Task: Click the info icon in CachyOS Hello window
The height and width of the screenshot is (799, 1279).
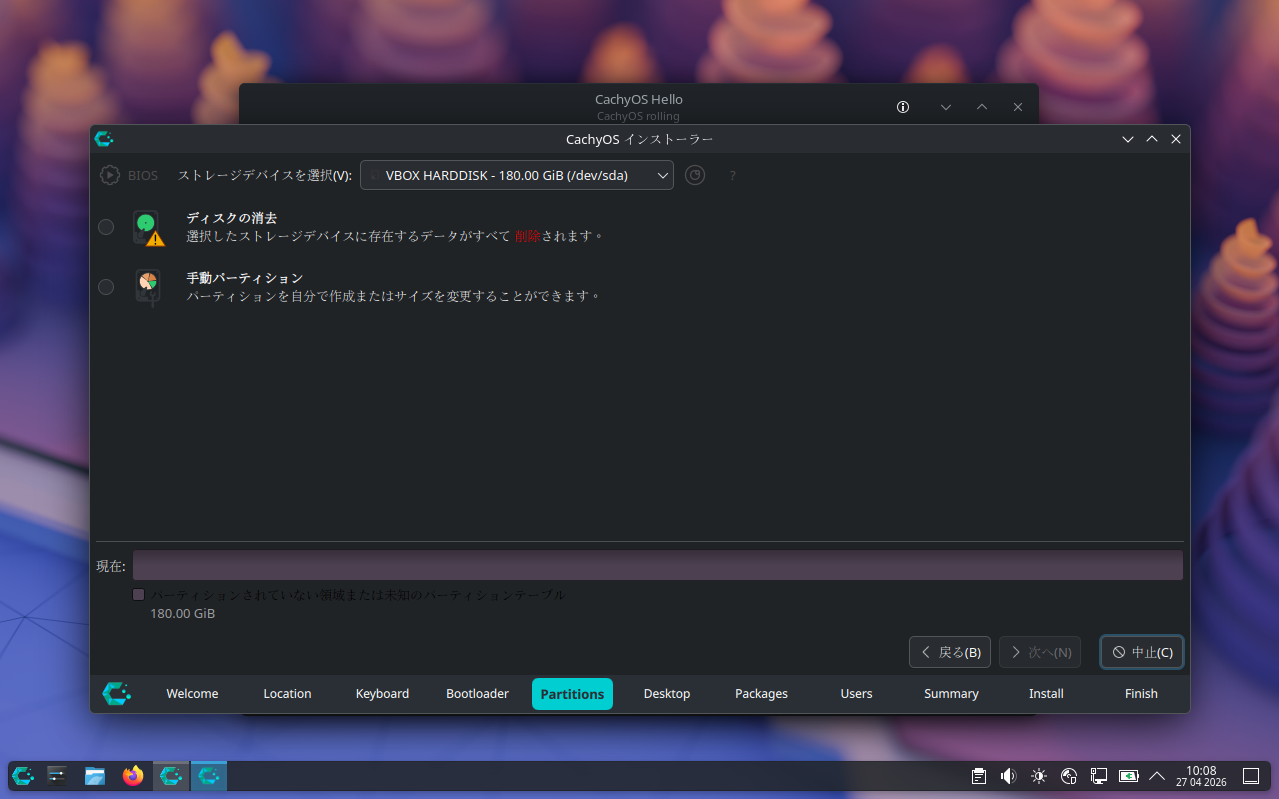Action: [903, 107]
